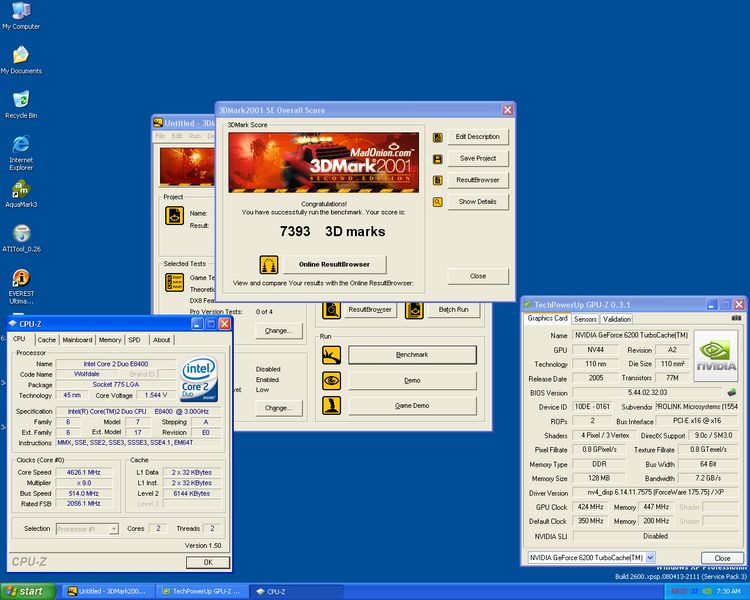The height and width of the screenshot is (600, 750).
Task: Switch to the Memory tab in CPU-Z
Action: click(x=110, y=340)
